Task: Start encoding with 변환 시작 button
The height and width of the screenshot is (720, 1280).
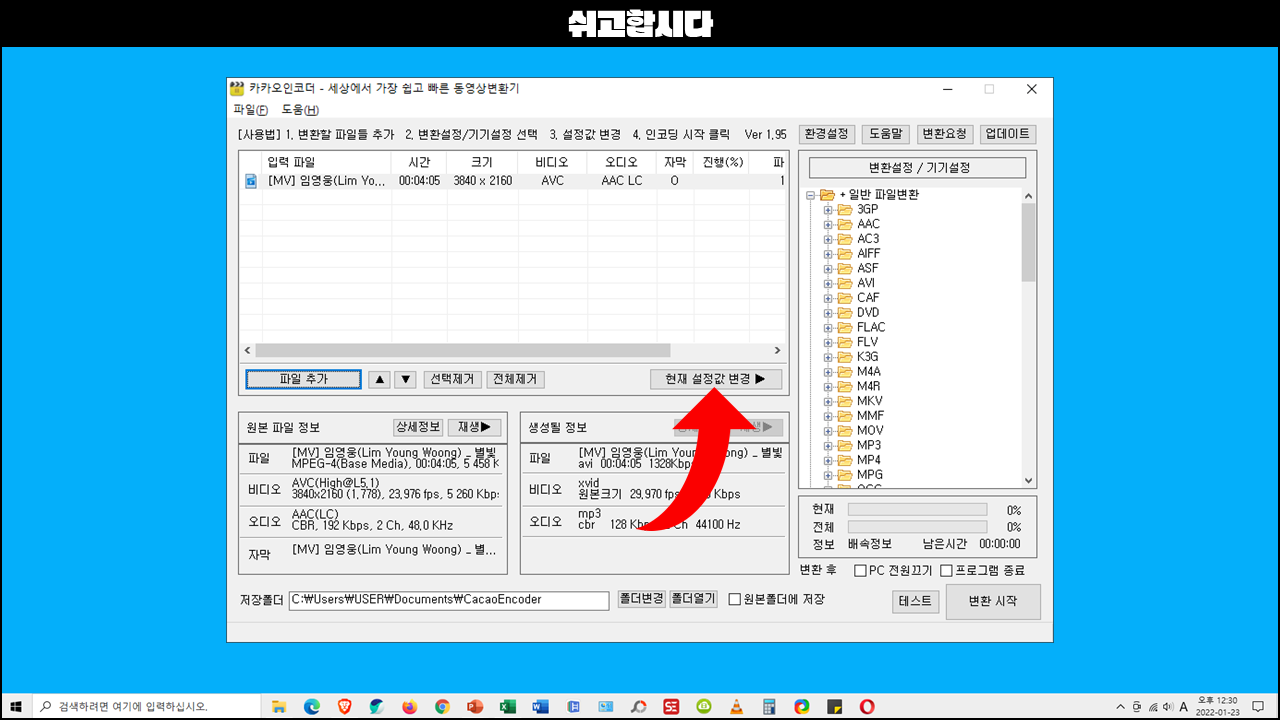Action: (993, 601)
